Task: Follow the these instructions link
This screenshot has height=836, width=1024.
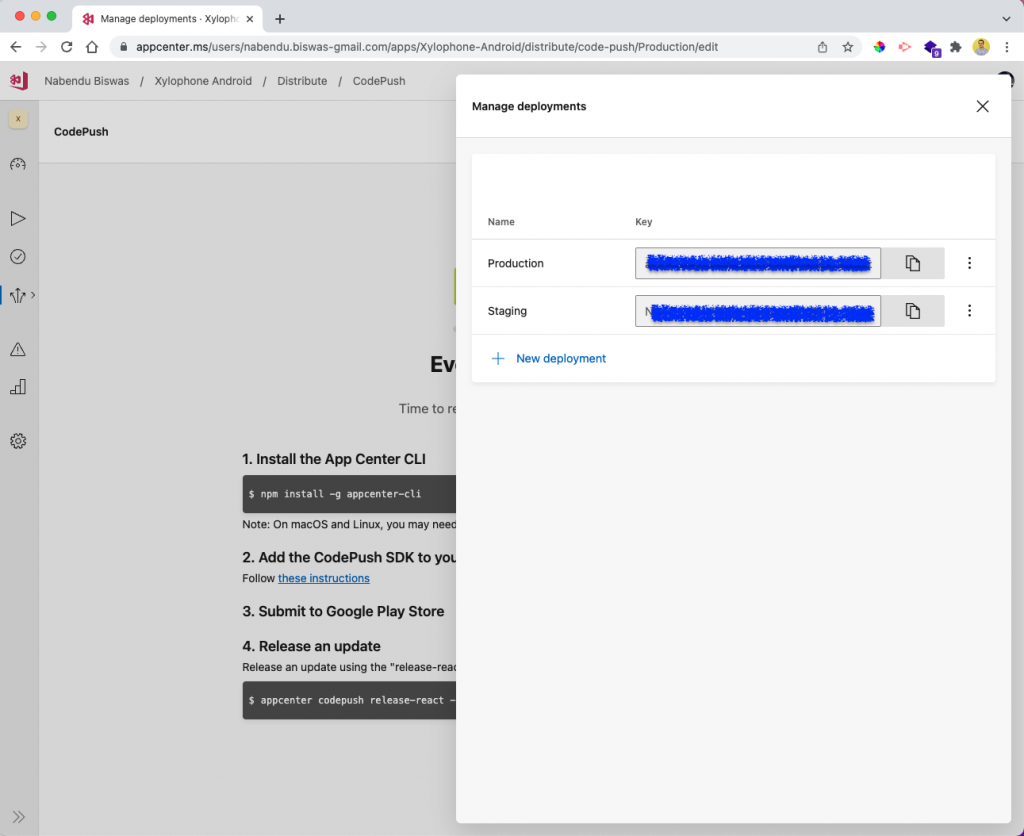Action: [x=324, y=579]
